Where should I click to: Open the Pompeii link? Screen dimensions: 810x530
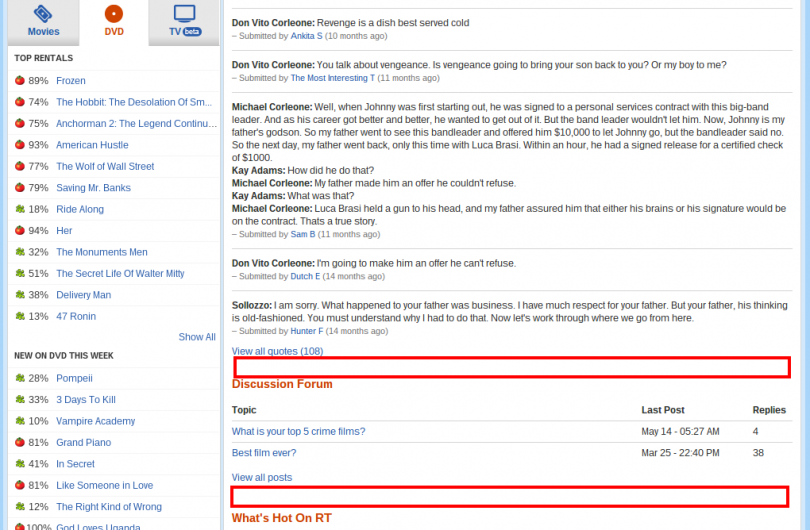tap(74, 378)
